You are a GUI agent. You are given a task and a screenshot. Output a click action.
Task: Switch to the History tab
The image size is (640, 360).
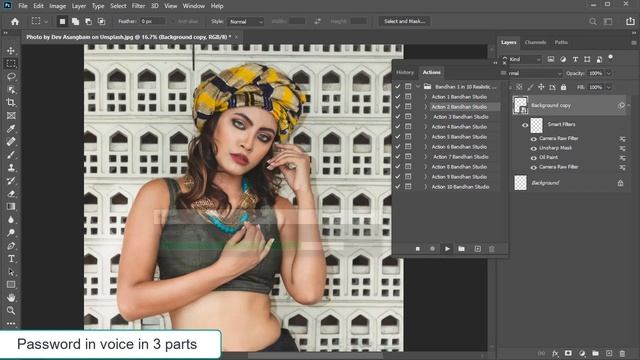[x=404, y=72]
